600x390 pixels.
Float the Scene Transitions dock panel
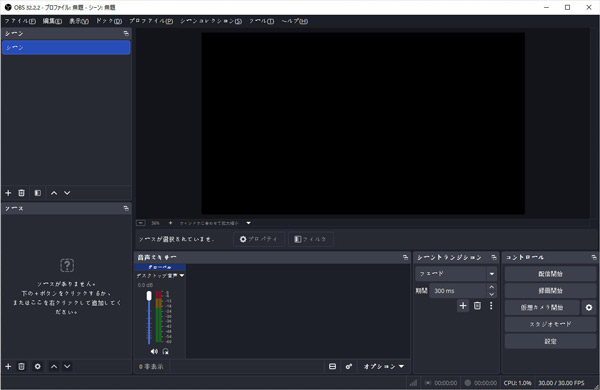pyautogui.click(x=494, y=257)
